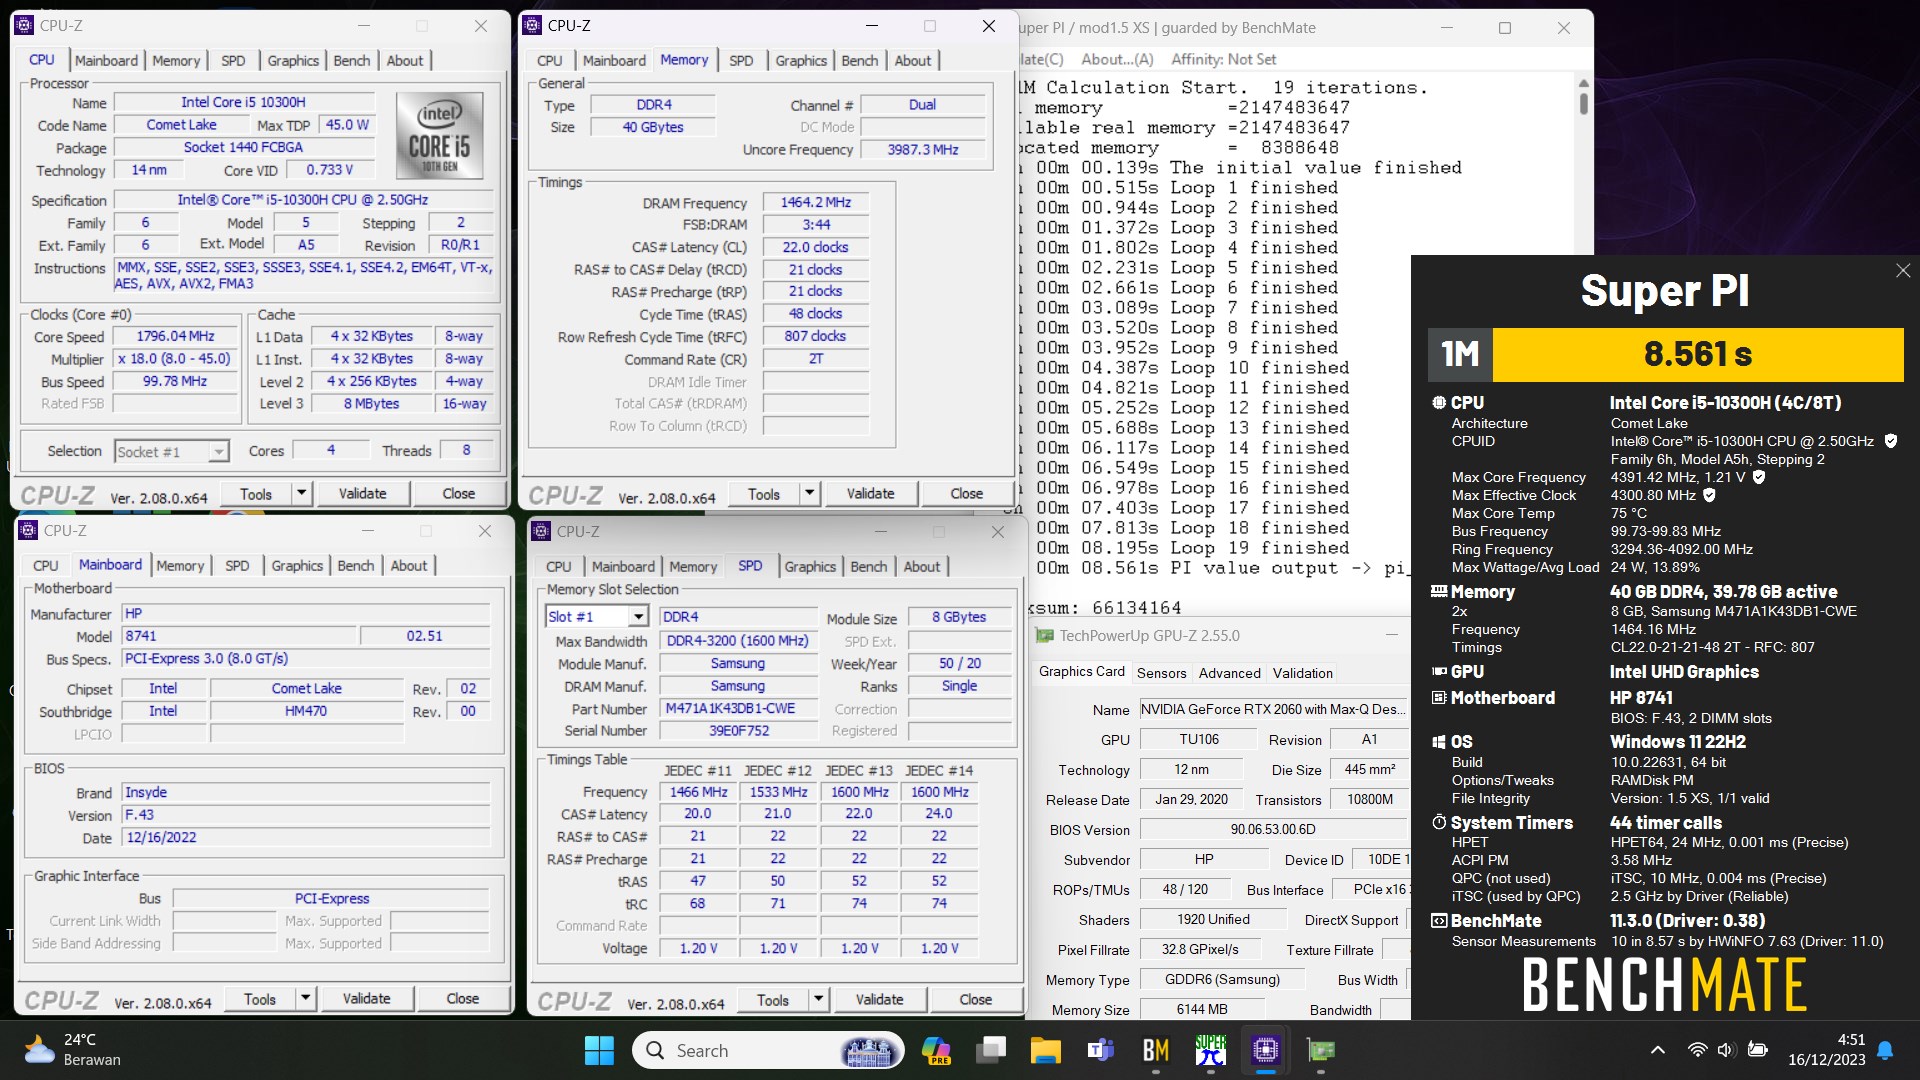Screen dimensions: 1920x1080
Task: Click the Close button in the CPU-Z SPD window
Action: click(x=975, y=999)
